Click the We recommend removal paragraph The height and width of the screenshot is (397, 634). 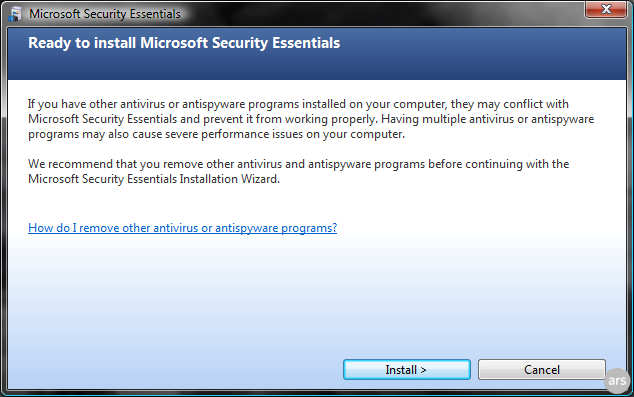pyautogui.click(x=298, y=171)
